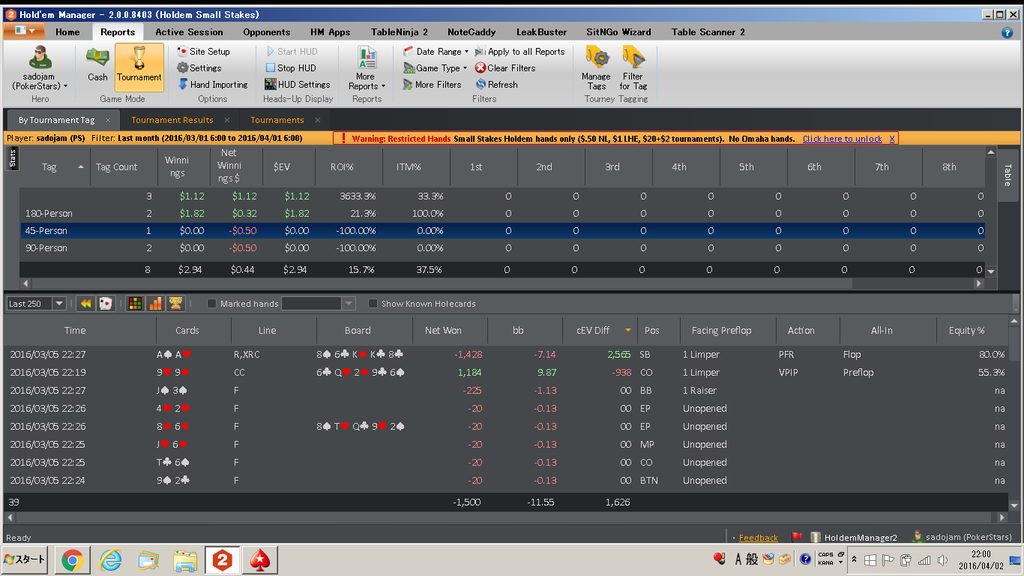Open Chrome from the taskbar

72,560
